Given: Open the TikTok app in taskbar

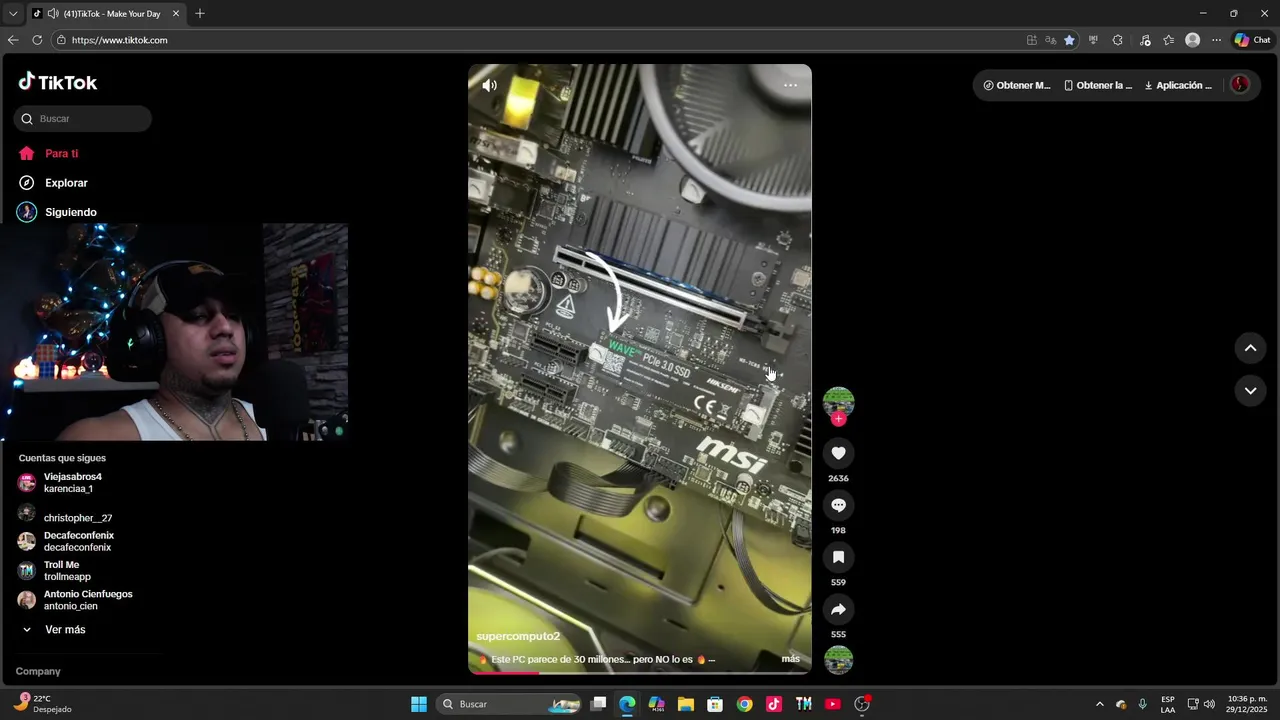Looking at the screenshot, I should coord(774,704).
